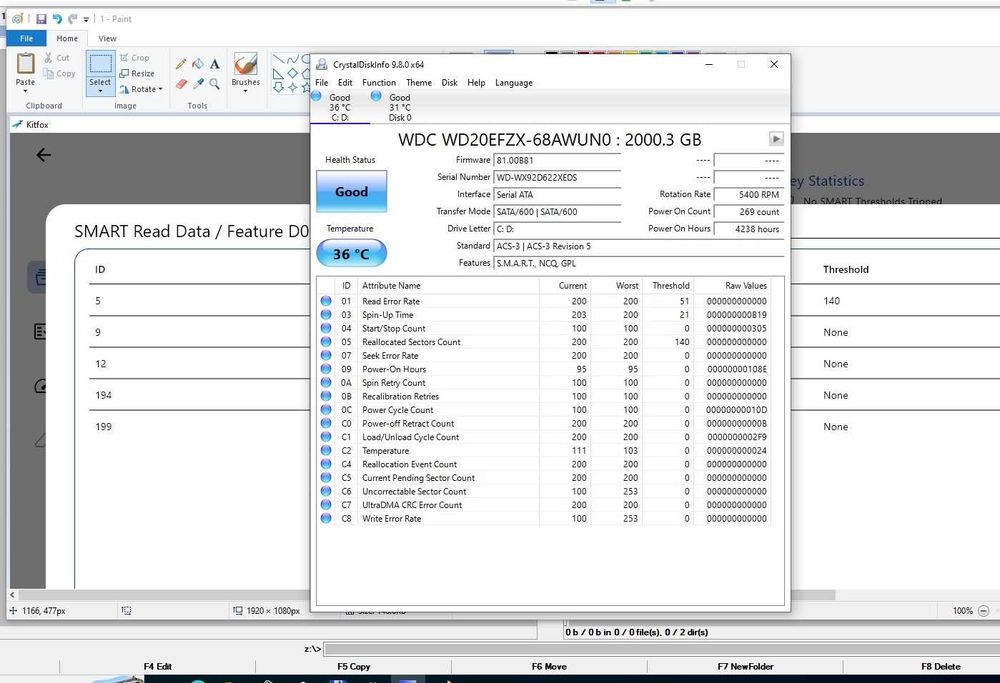Click the F6 Move button in file manager
Image resolution: width=1000 pixels, height=683 pixels.
(549, 666)
